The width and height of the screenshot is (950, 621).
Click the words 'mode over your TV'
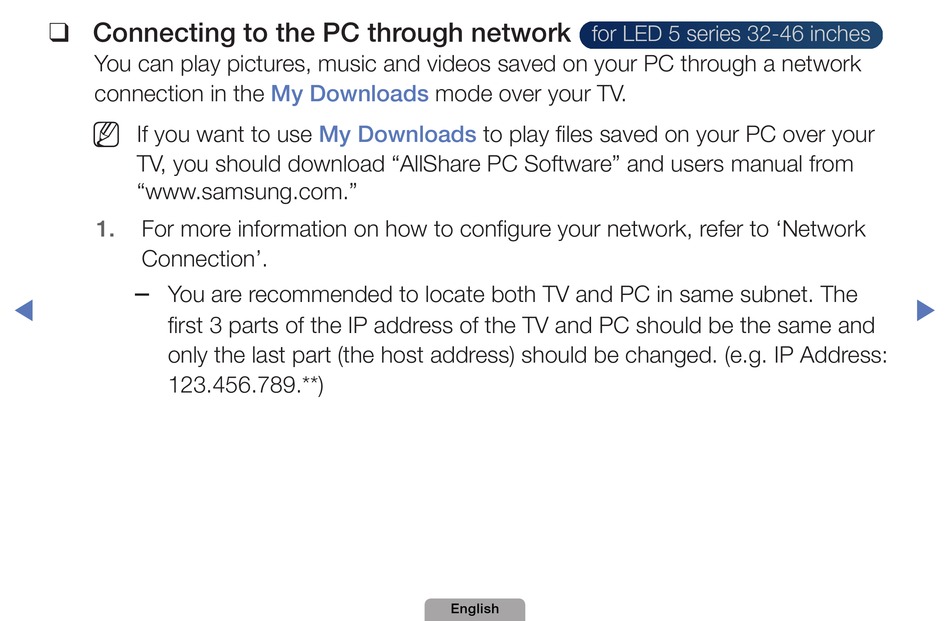530,94
